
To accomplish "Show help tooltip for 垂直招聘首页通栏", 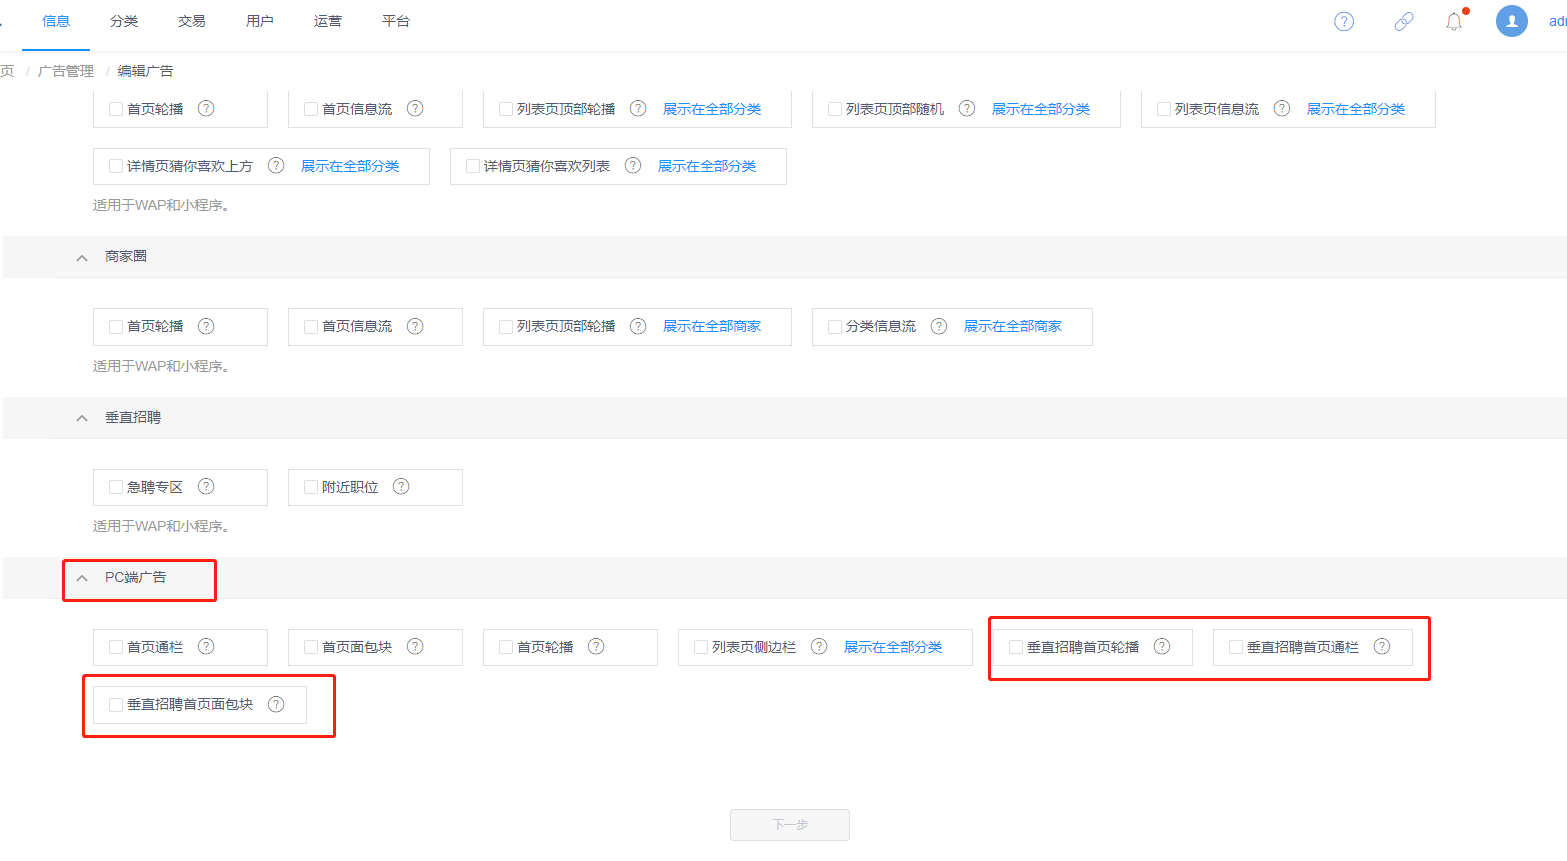I will 1382,647.
